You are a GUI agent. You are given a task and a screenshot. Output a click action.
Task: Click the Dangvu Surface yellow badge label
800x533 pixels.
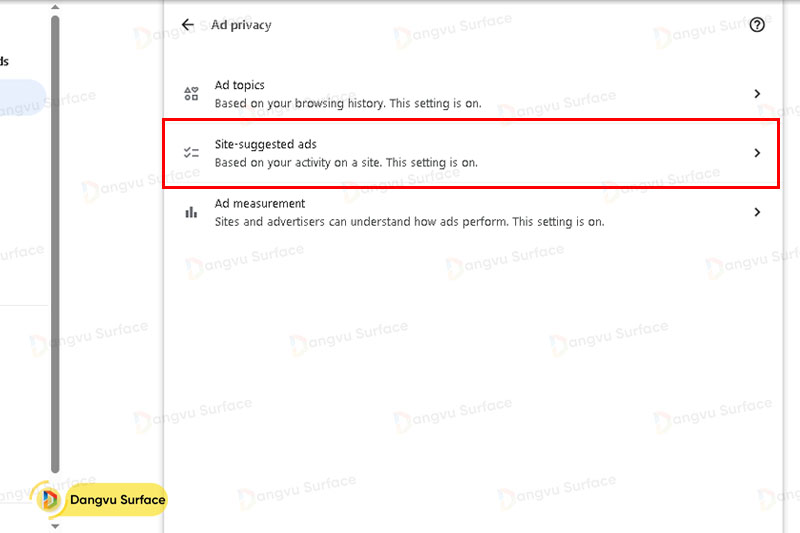[x=117, y=499]
